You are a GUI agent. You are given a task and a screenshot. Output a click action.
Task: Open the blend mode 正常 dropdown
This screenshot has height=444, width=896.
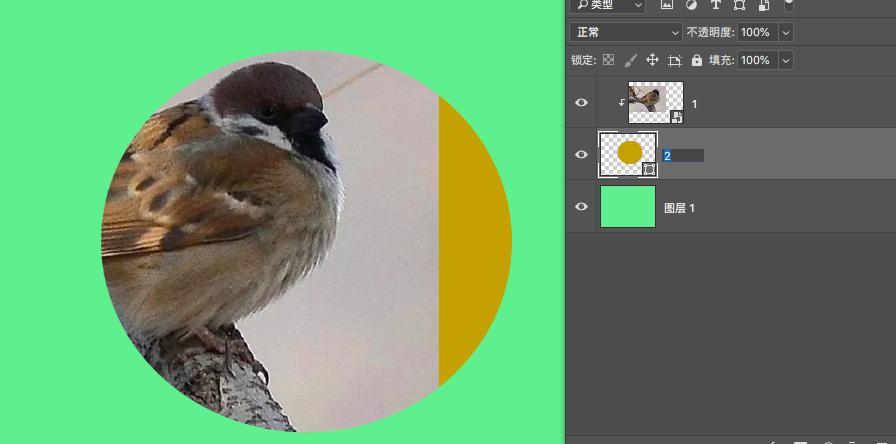626,32
